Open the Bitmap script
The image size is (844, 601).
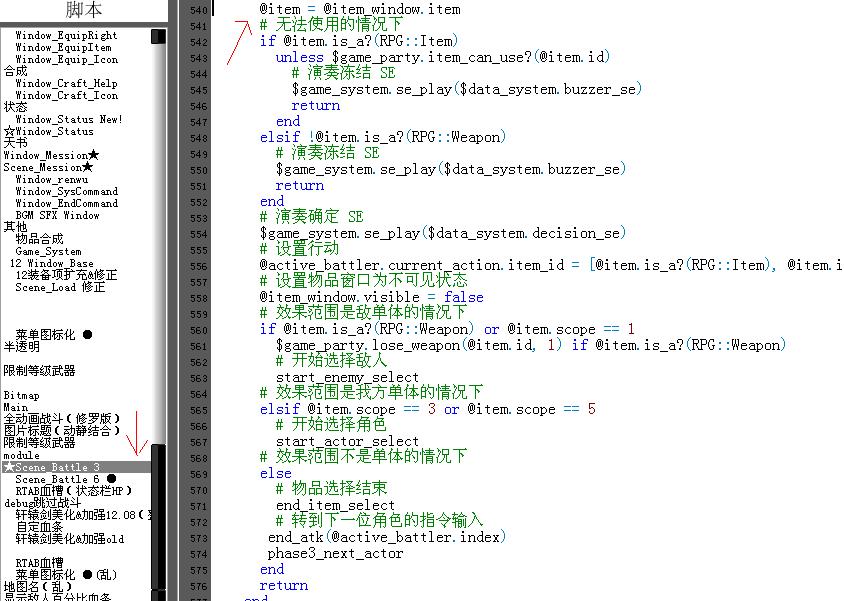pyautogui.click(x=22, y=395)
